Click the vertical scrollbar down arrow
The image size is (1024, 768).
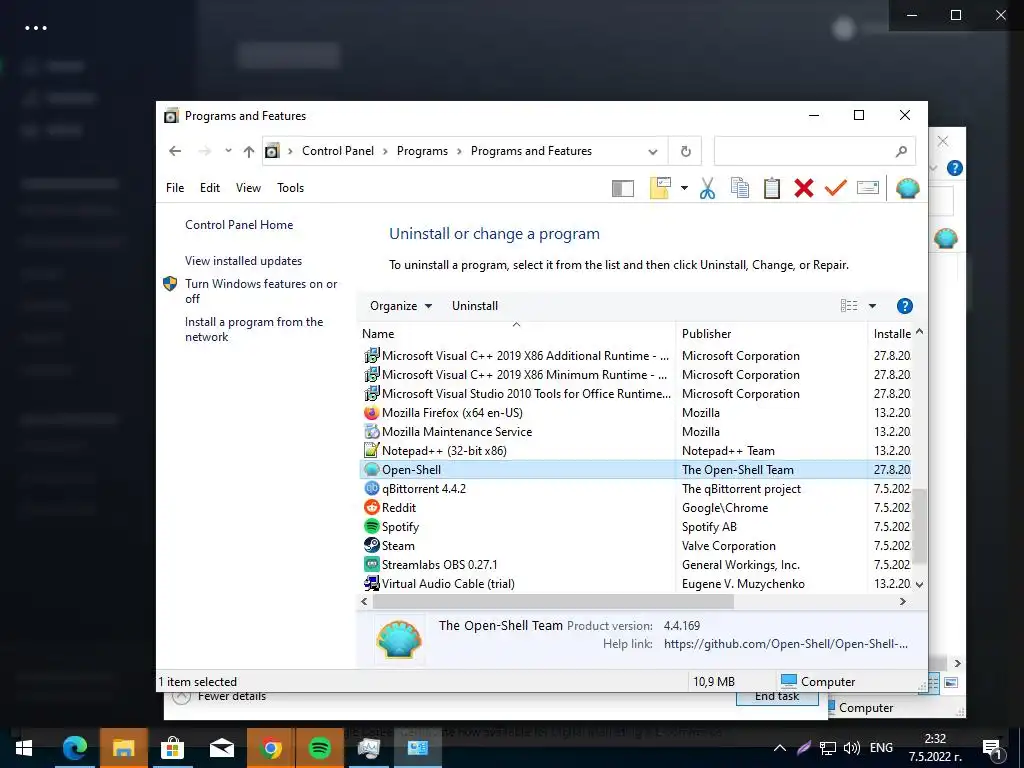920,584
